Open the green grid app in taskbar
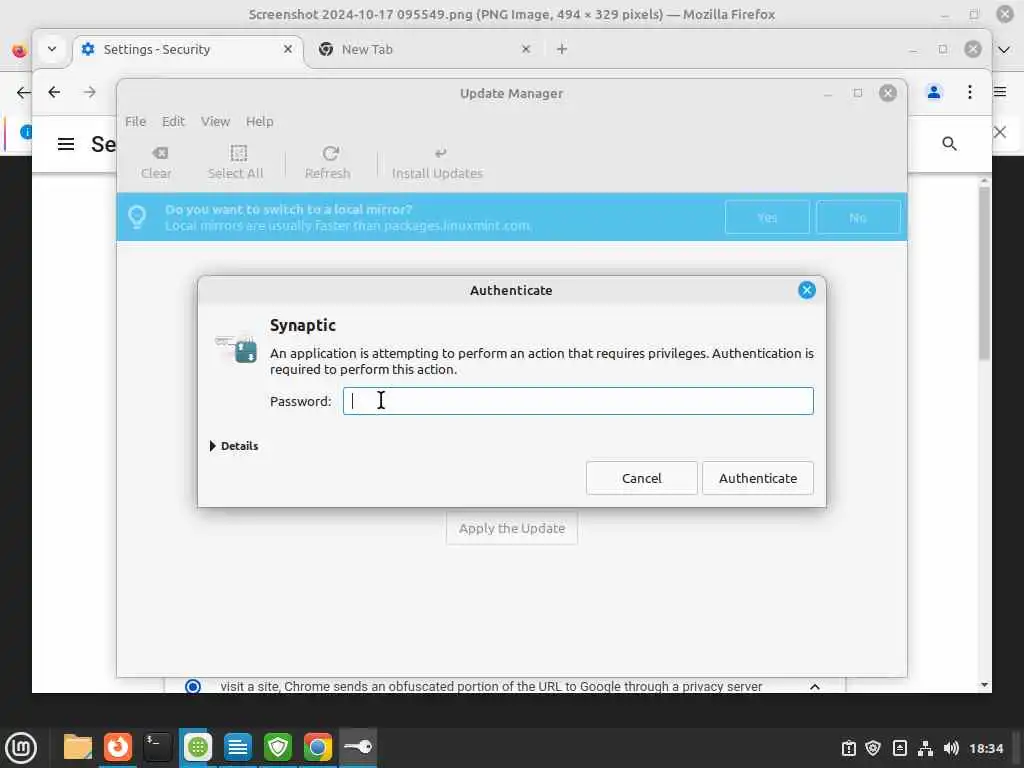 point(197,747)
